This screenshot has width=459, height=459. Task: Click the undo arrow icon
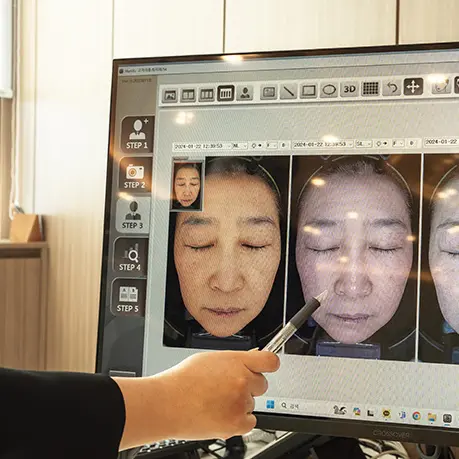click(x=392, y=88)
